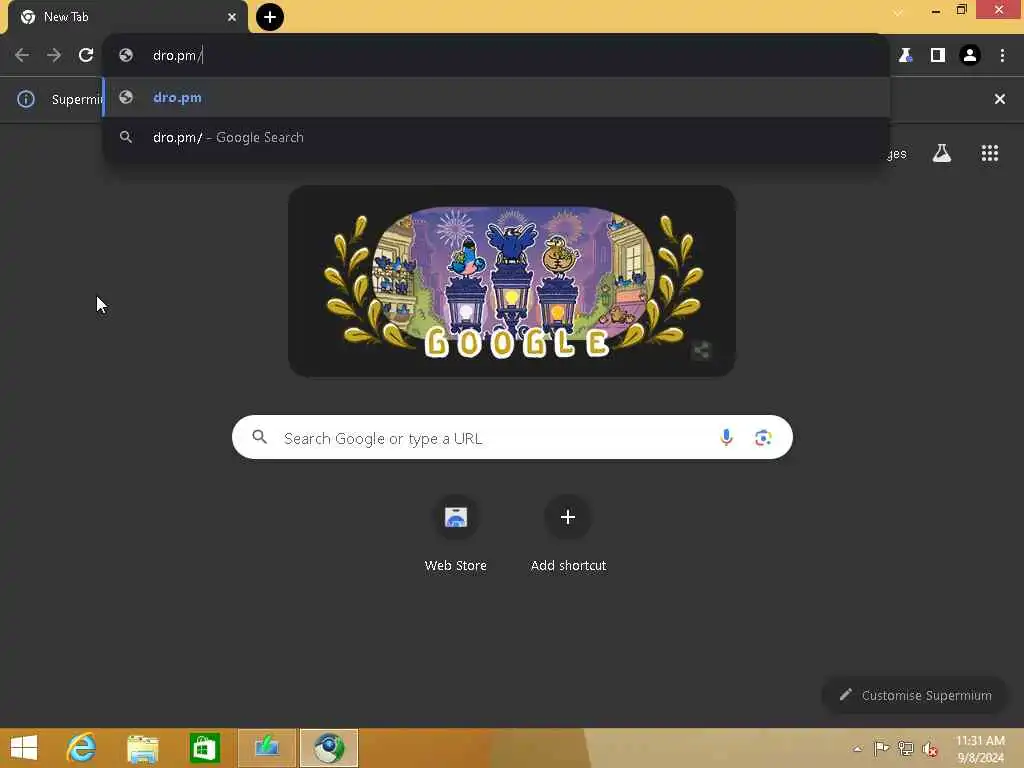Open the profile avatar menu

(970, 56)
